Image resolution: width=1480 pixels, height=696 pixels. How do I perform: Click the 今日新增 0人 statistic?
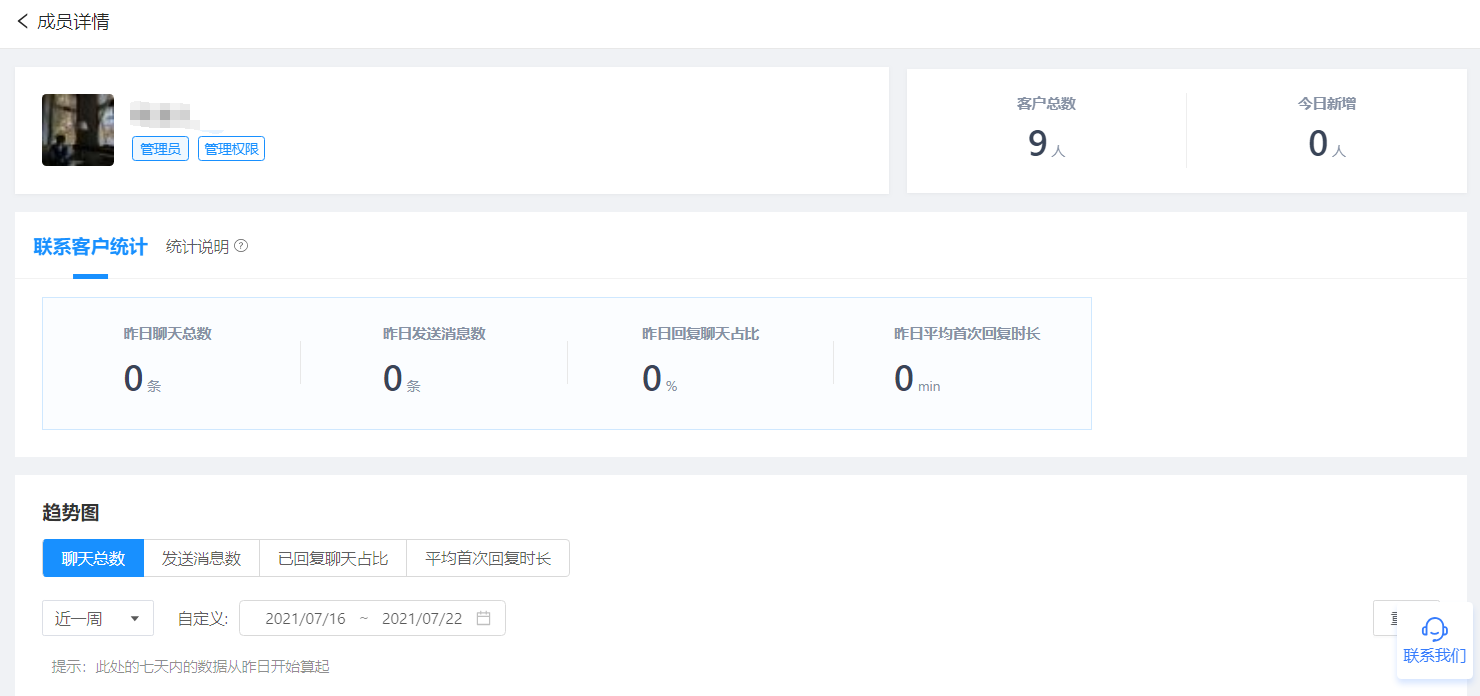click(x=1327, y=131)
